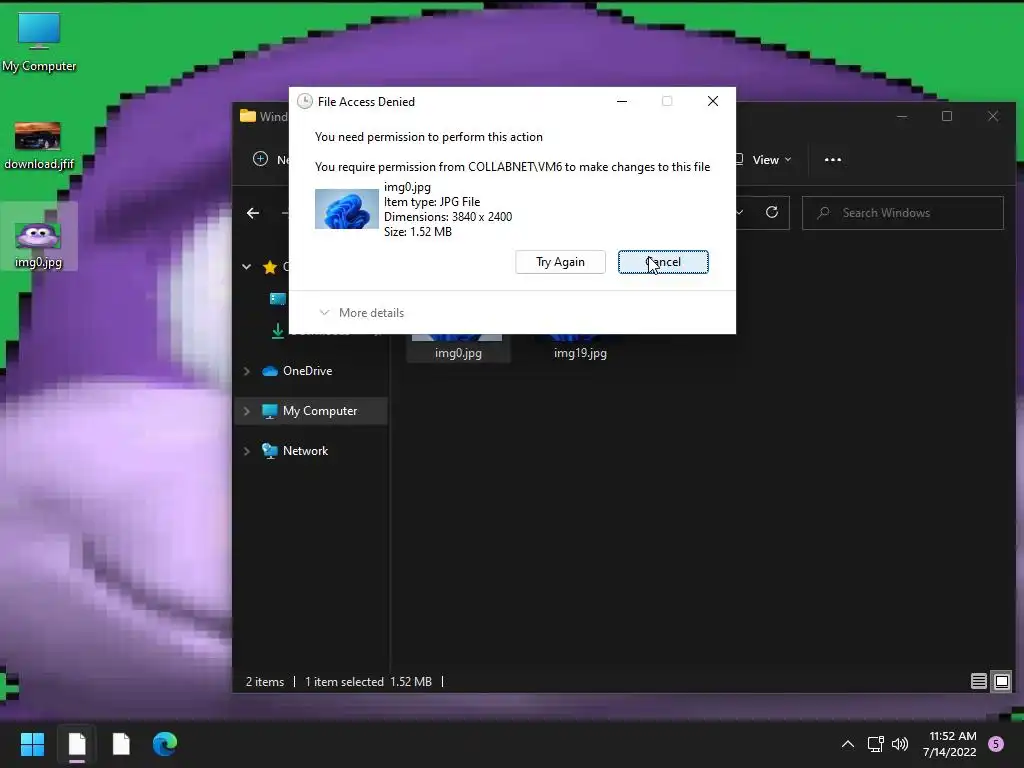Expand More details in the dialog
The image size is (1024, 768).
point(361,313)
